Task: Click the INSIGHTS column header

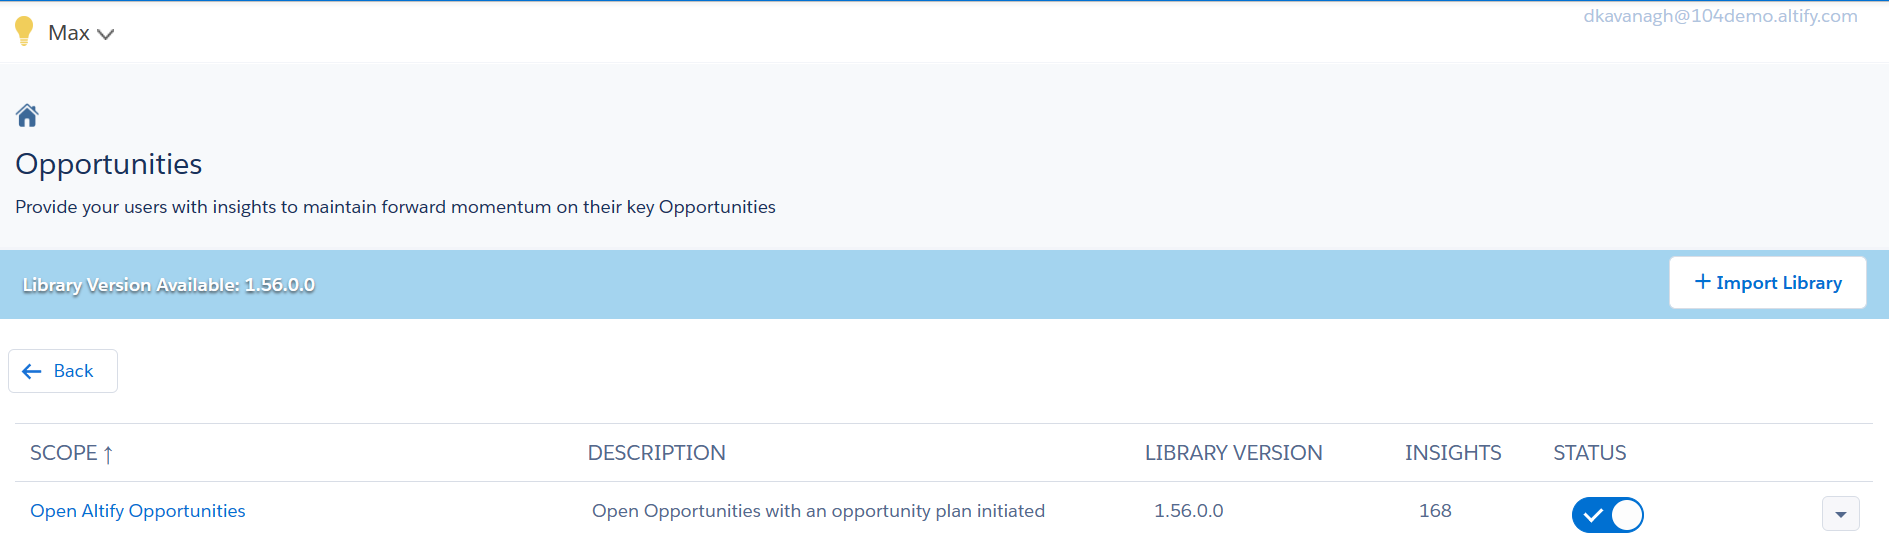Action: tap(1453, 453)
